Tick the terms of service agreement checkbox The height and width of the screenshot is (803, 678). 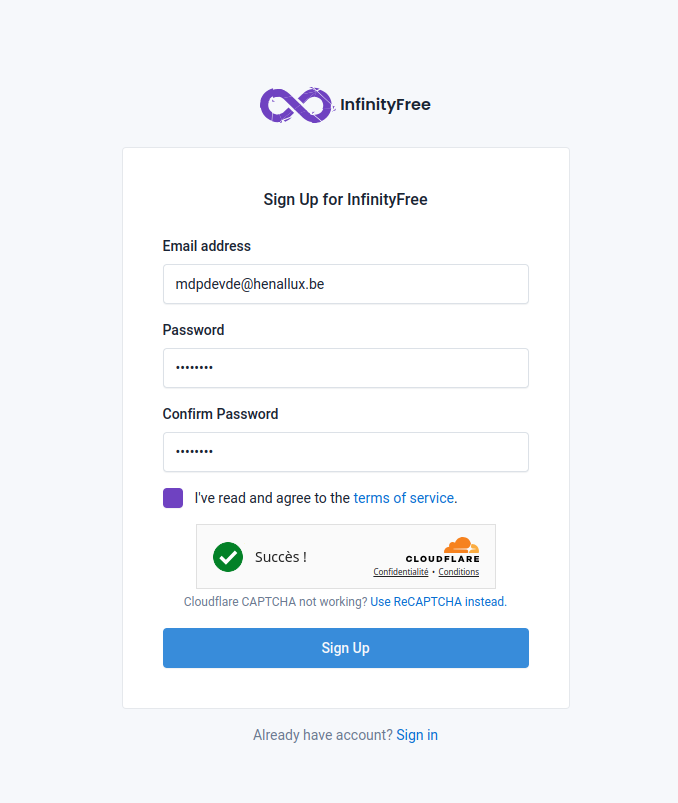[x=173, y=498]
